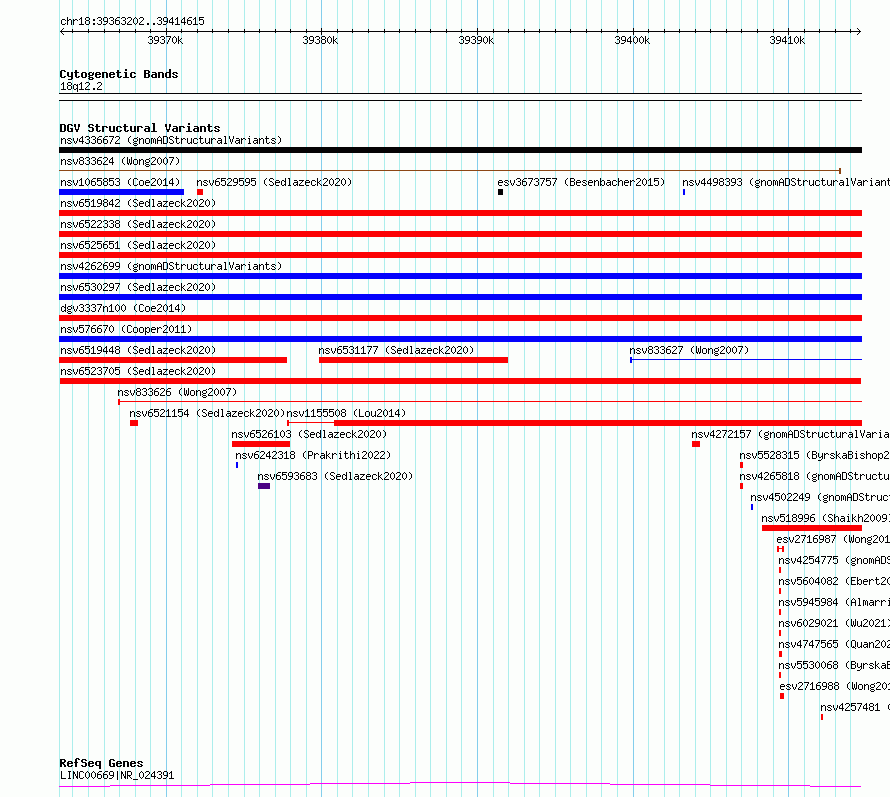Click the nsv5945984 Almarri label

point(834,602)
